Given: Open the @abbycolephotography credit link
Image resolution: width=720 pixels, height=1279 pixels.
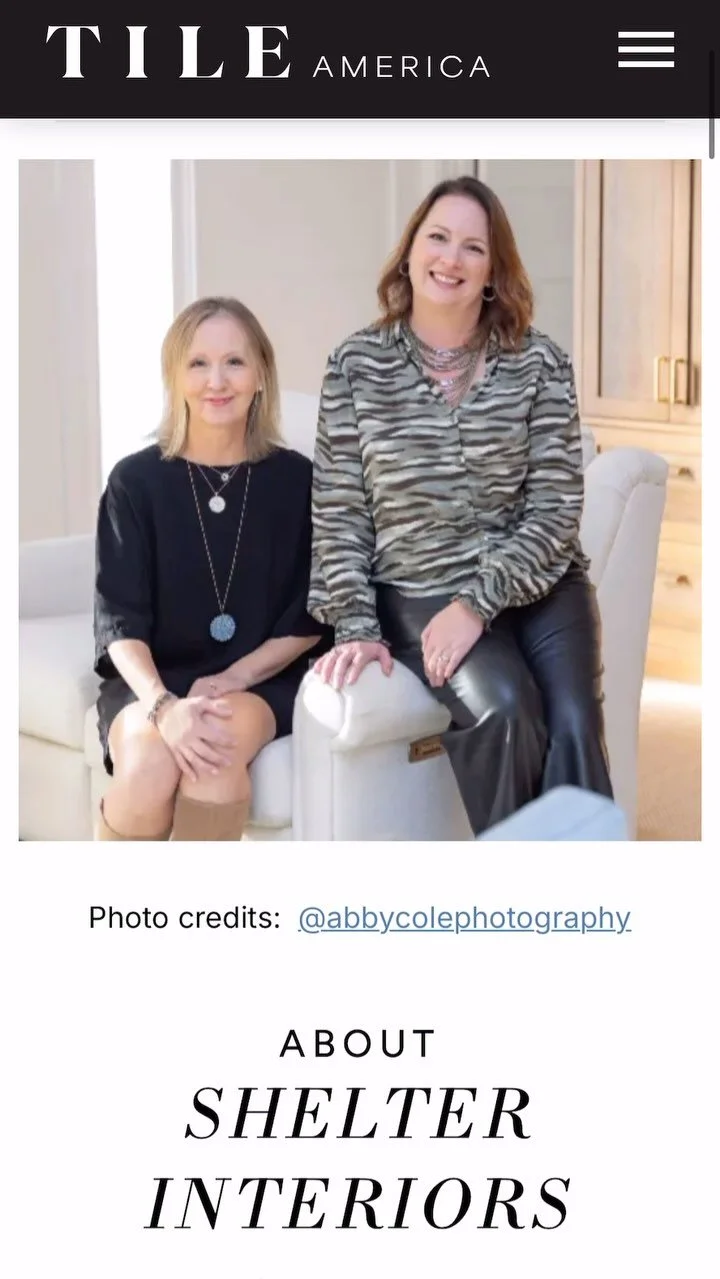Looking at the screenshot, I should pyautogui.click(x=464, y=918).
